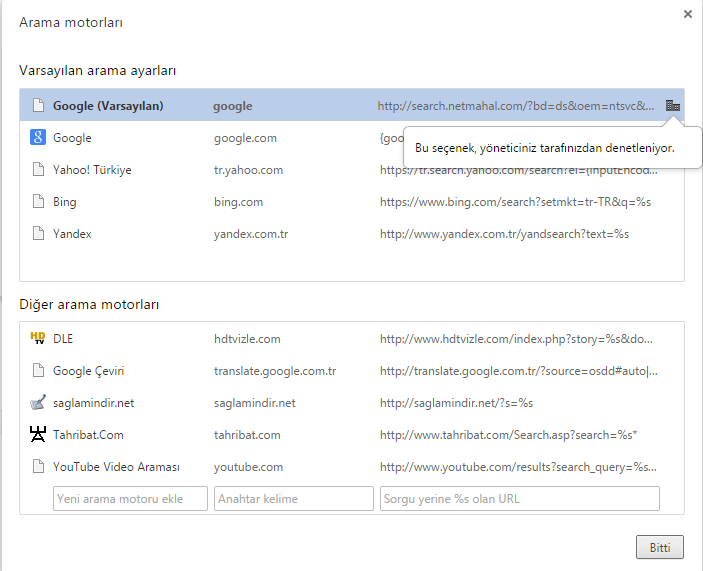Focus the Sorgu yerine %s olan URL field
Viewport: 703px width, 571px height.
click(520, 498)
